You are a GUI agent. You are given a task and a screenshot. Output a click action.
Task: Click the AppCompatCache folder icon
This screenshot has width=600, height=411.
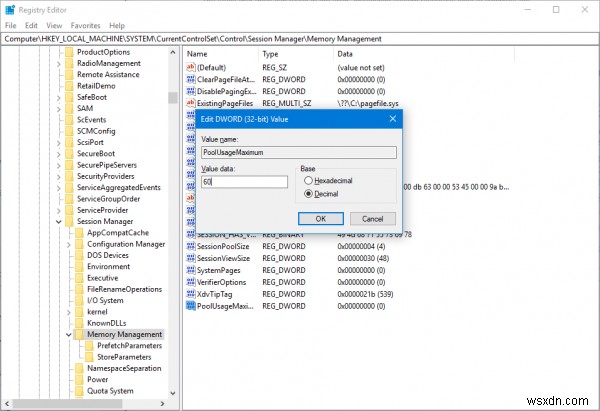tap(79, 233)
